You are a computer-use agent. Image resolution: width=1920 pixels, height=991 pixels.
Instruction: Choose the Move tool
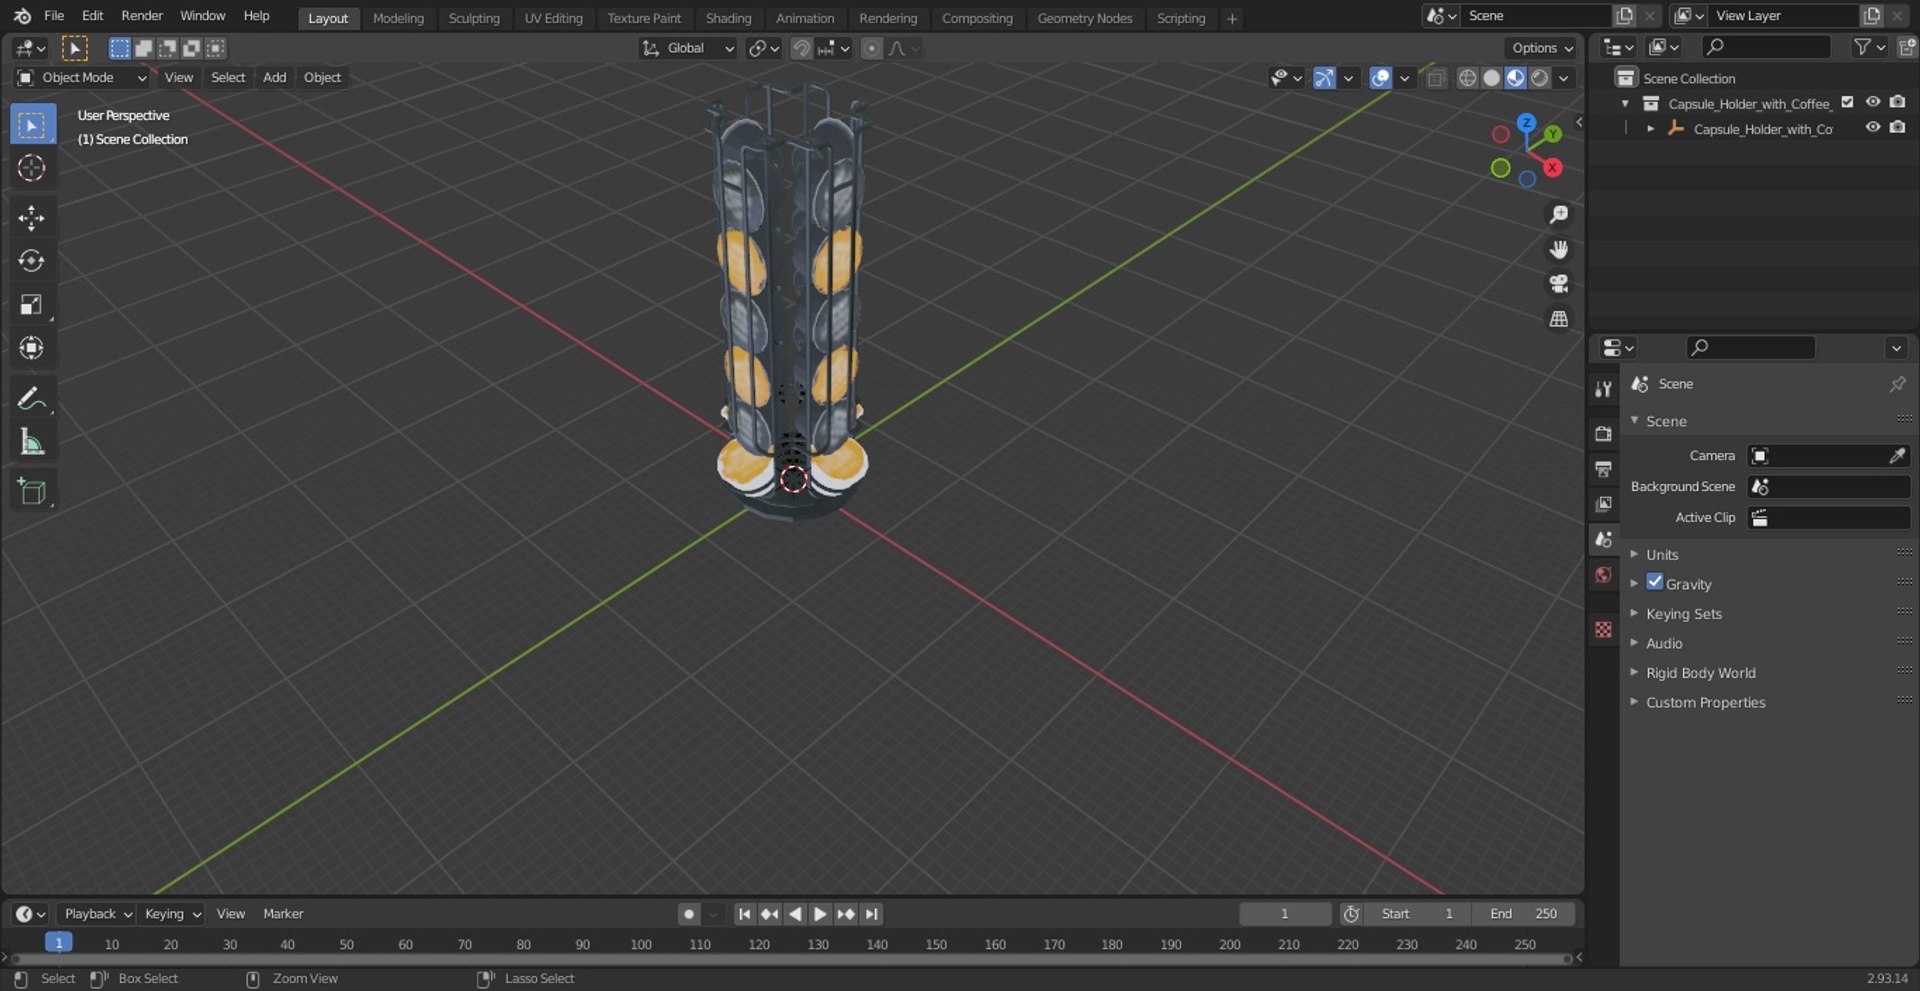point(32,218)
